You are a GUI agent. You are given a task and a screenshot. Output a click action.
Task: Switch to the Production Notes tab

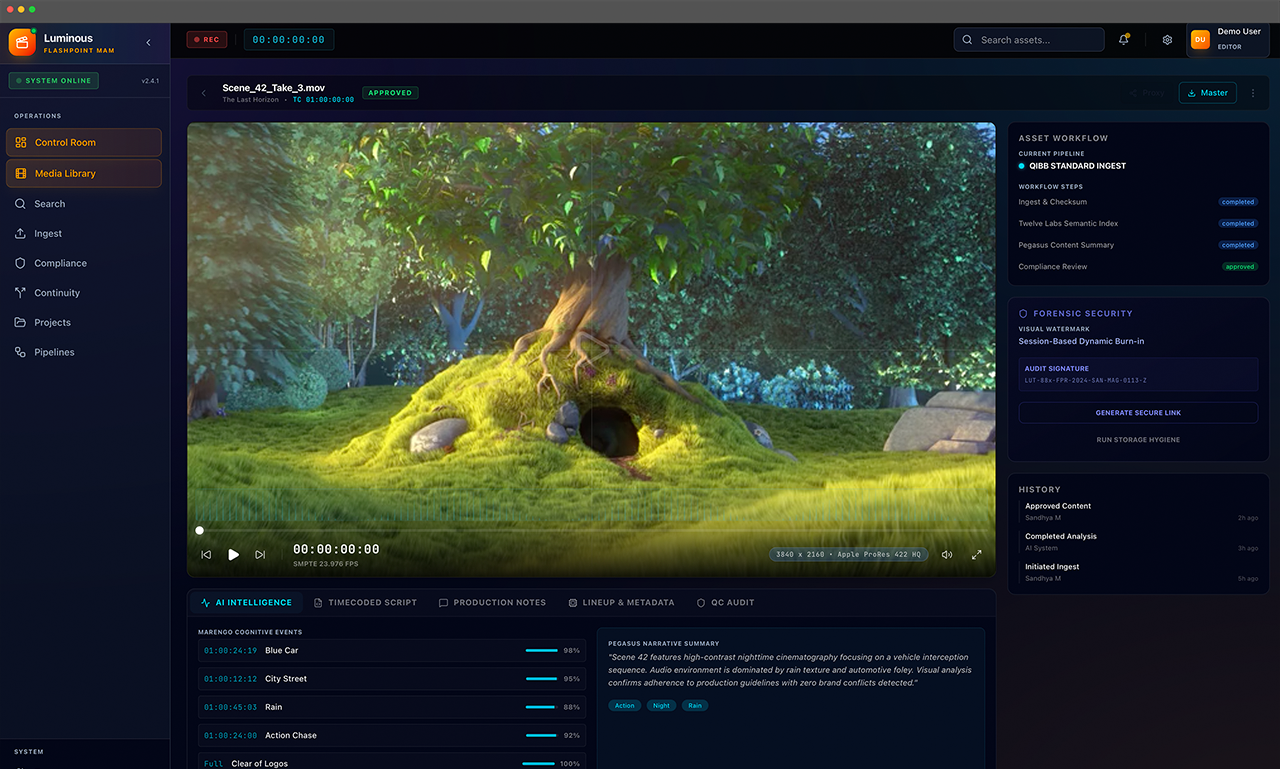tap(492, 603)
